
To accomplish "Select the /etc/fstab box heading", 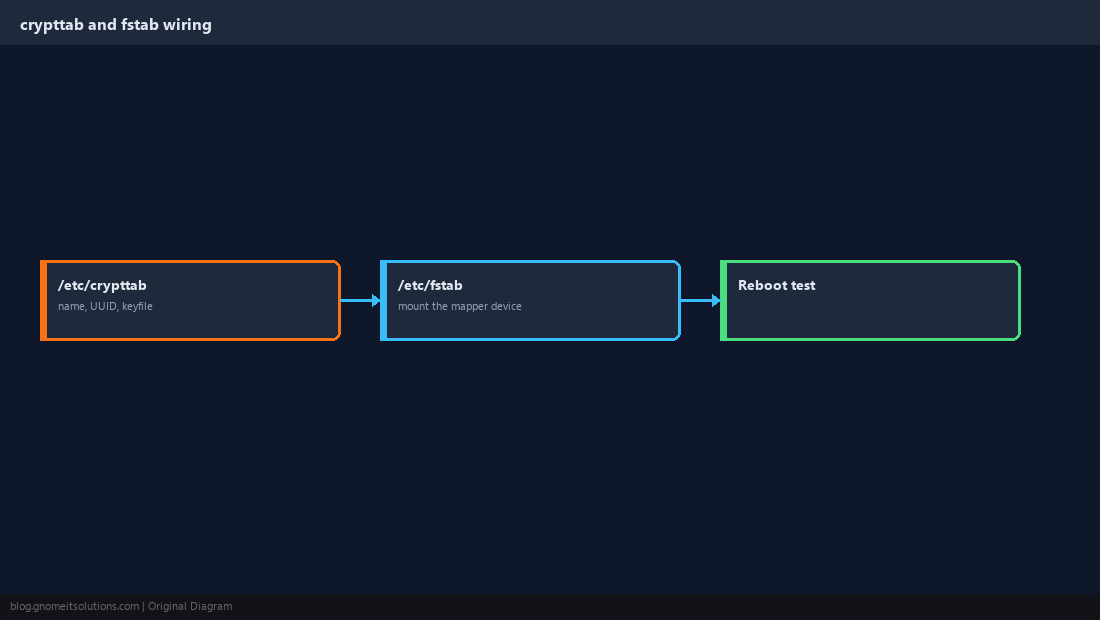I will pyautogui.click(x=430, y=285).
